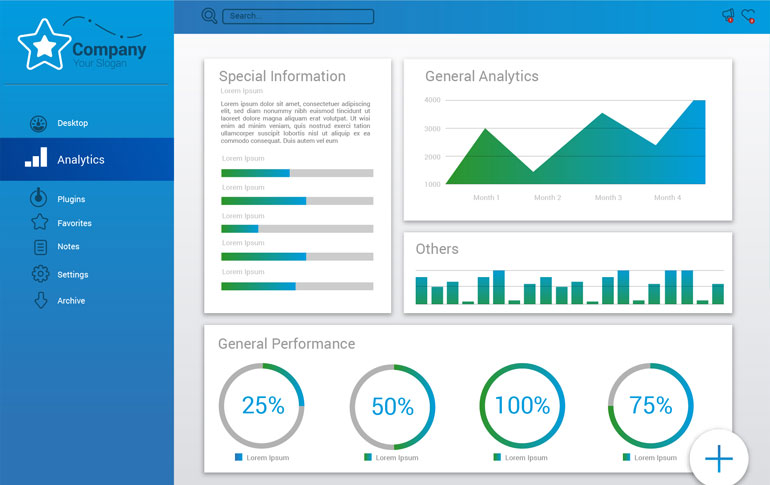
Task: Open the Favorites menu label
Action: point(74,224)
